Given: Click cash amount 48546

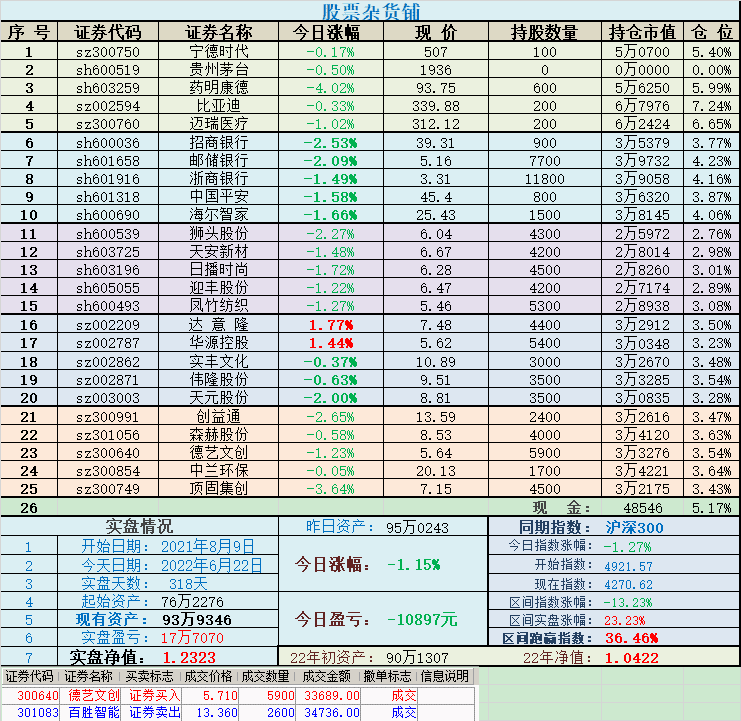Looking at the screenshot, I should 642,508.
